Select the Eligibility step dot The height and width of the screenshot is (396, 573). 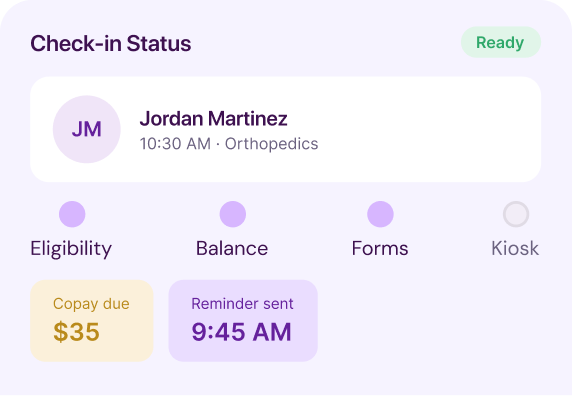pos(72,214)
